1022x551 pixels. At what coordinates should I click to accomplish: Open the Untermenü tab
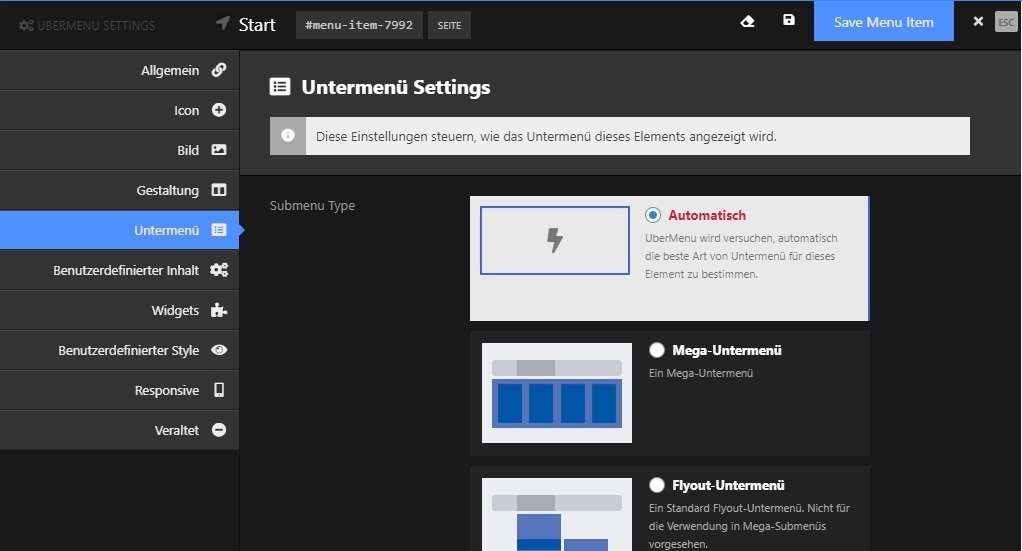pyautogui.click(x=119, y=230)
